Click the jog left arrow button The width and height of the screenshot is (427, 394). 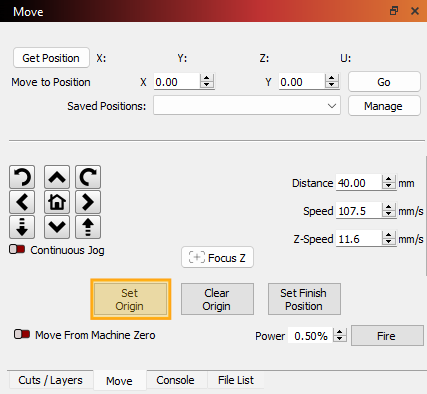(22, 202)
